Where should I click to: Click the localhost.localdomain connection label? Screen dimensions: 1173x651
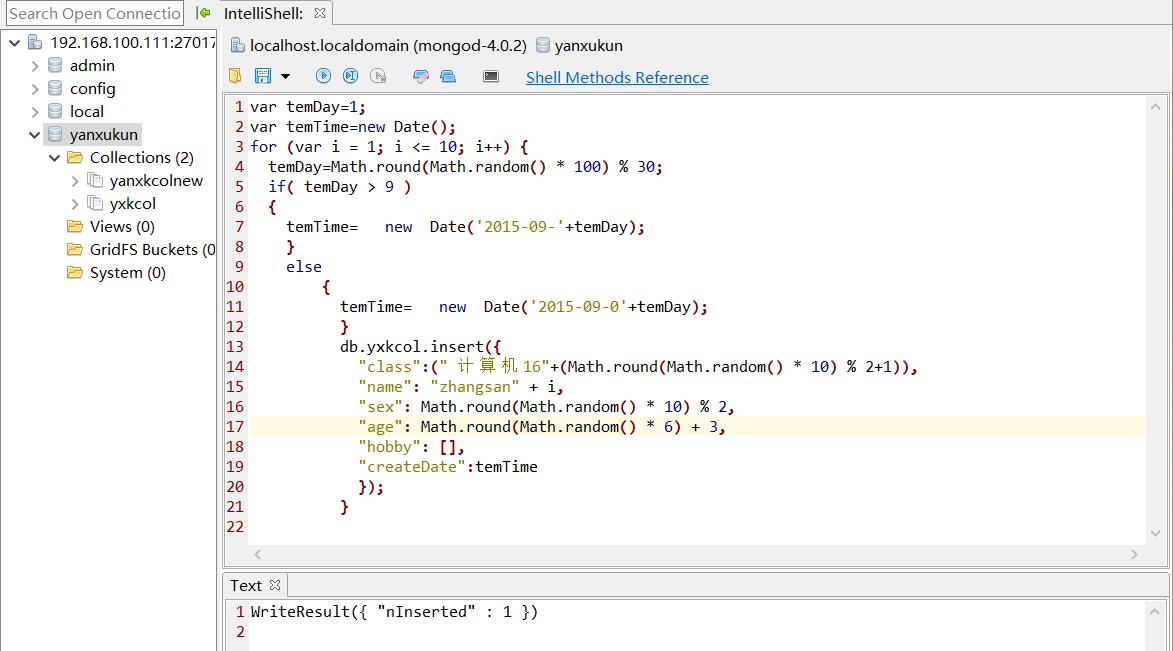click(x=388, y=46)
